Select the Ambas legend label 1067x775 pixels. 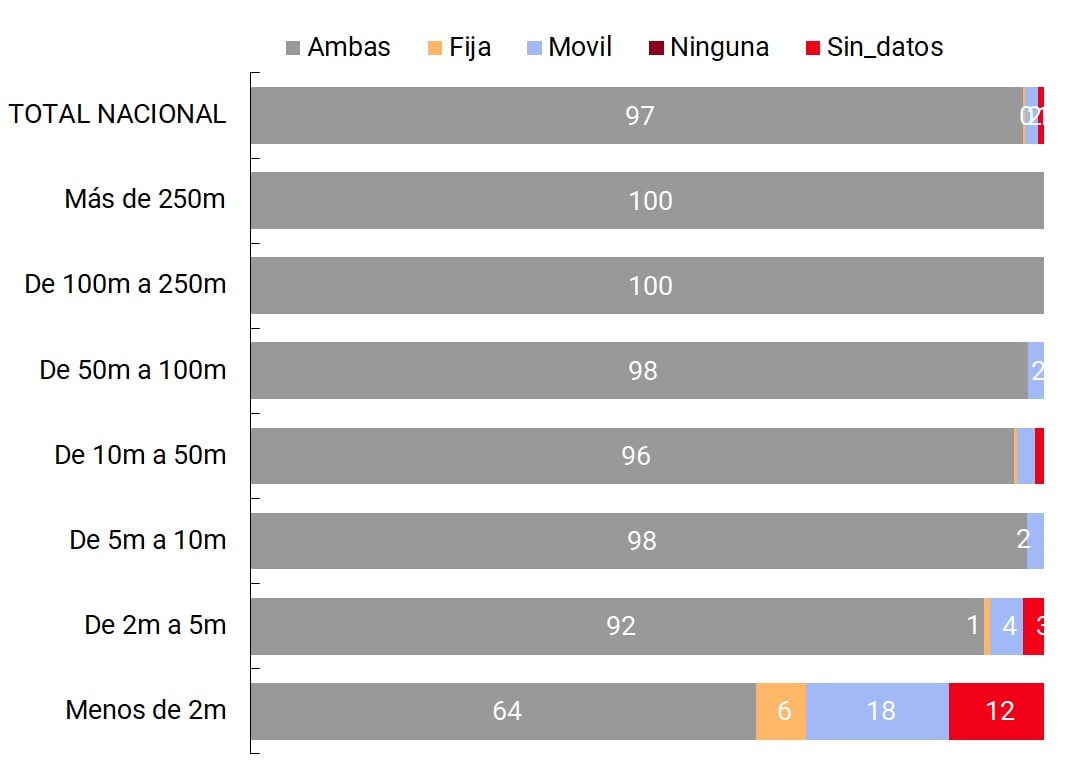point(349,47)
